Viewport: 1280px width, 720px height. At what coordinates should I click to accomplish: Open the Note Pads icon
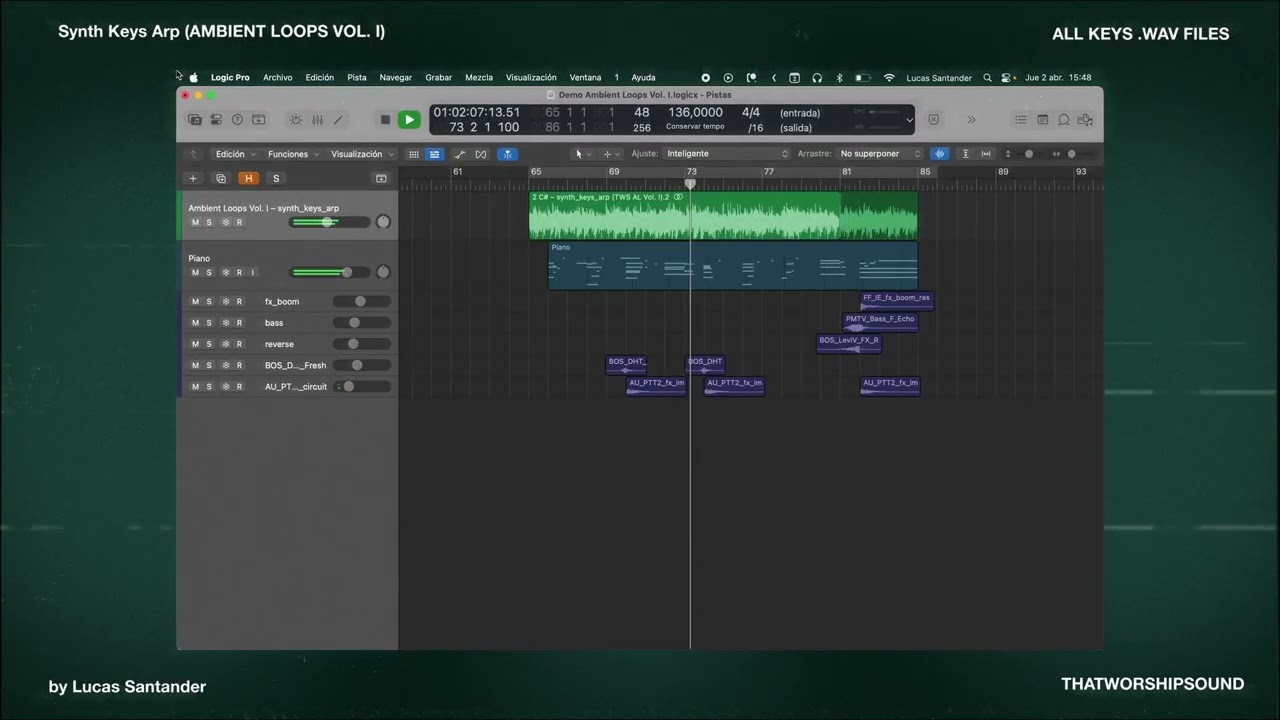(1042, 120)
